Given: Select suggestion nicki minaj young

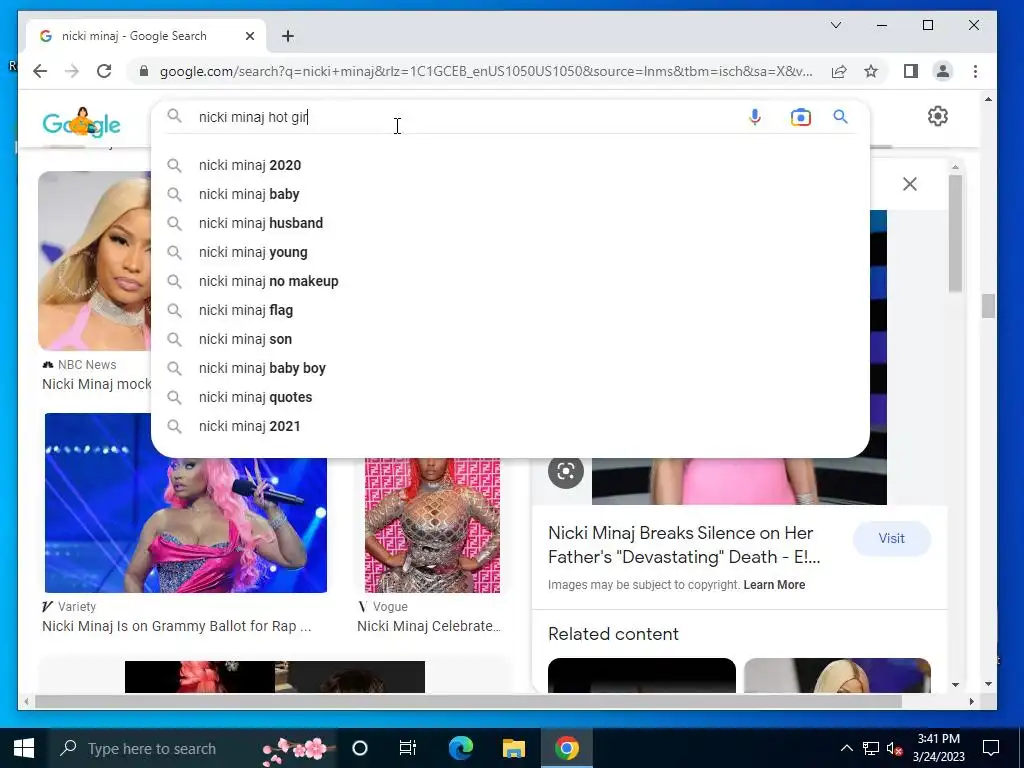Looking at the screenshot, I should click(x=511, y=252).
